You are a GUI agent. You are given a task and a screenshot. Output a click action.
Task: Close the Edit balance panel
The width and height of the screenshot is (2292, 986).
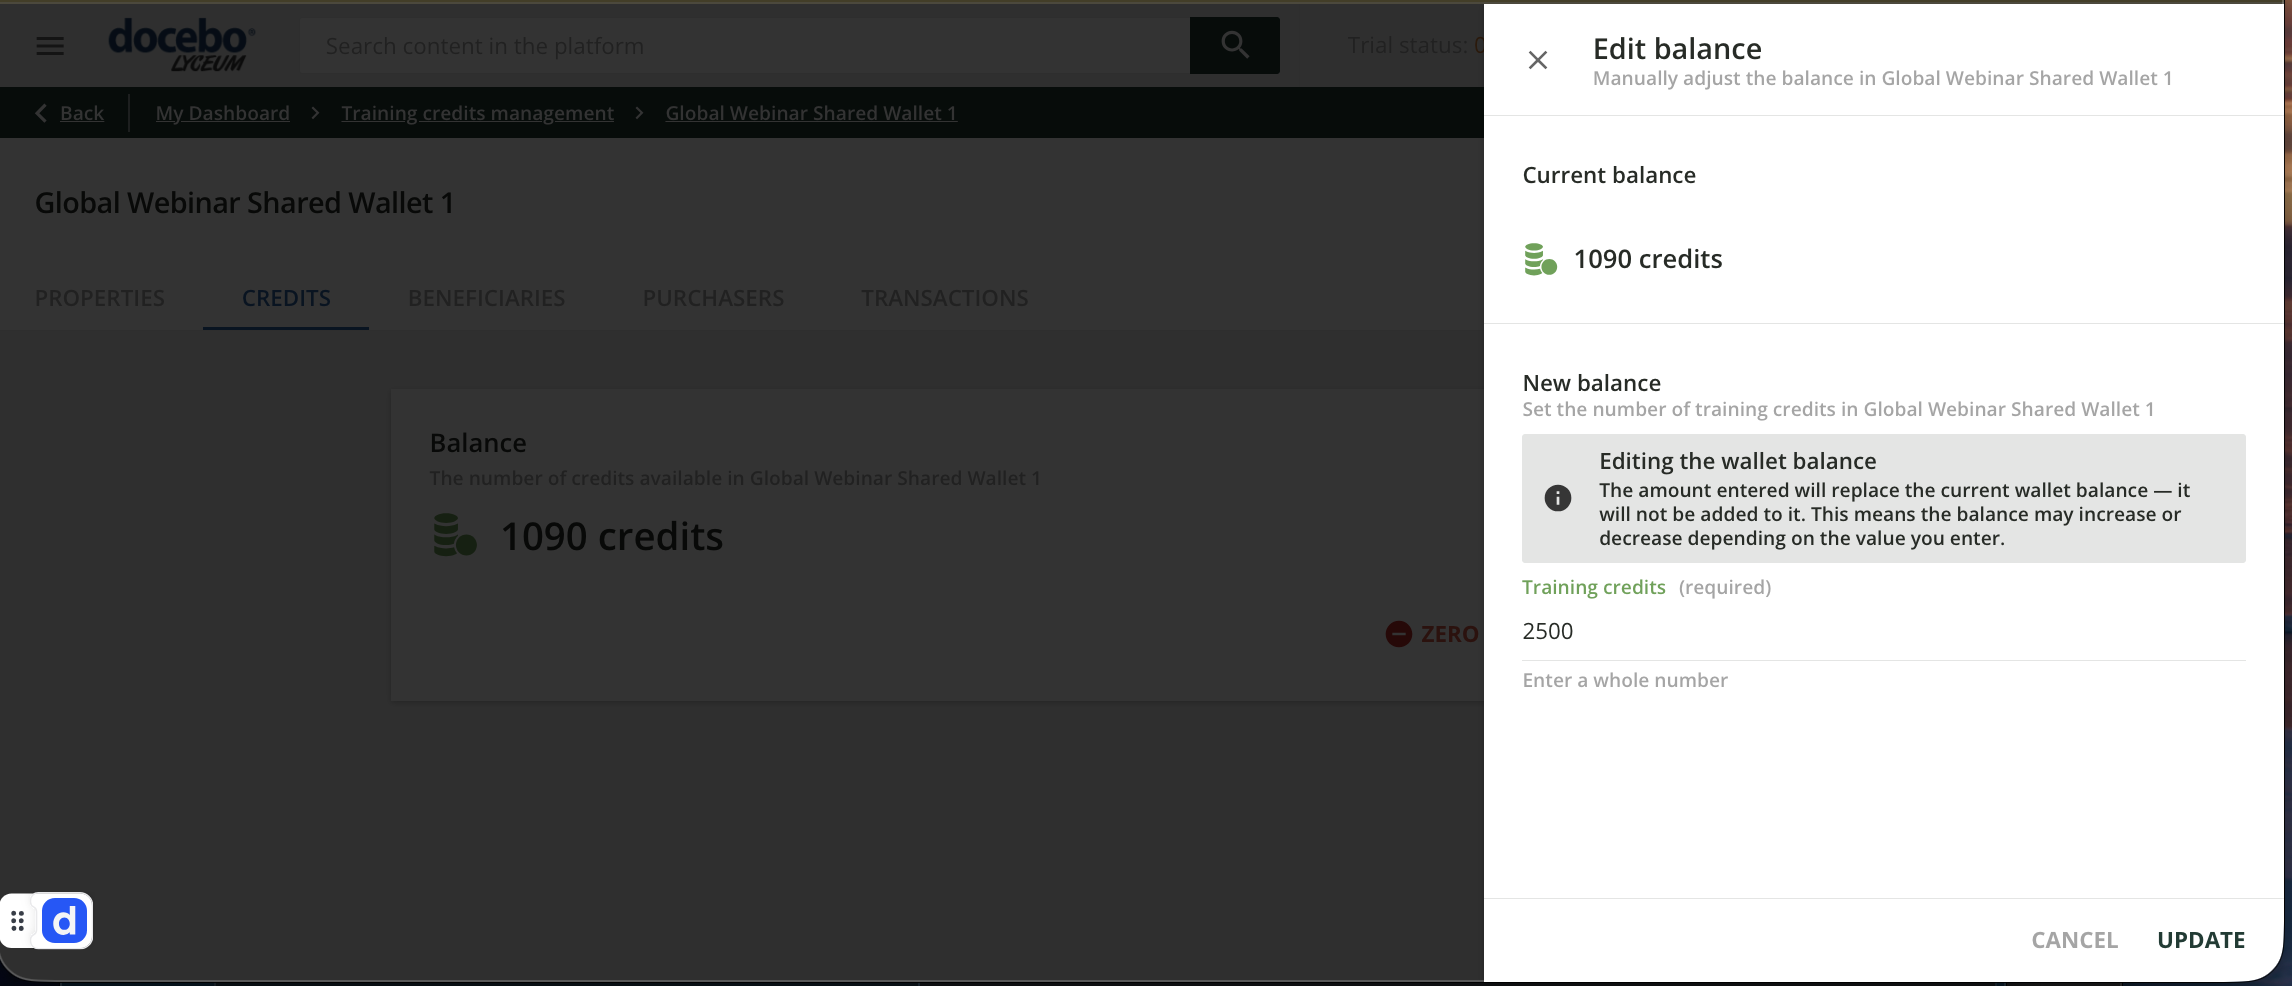tap(1537, 61)
